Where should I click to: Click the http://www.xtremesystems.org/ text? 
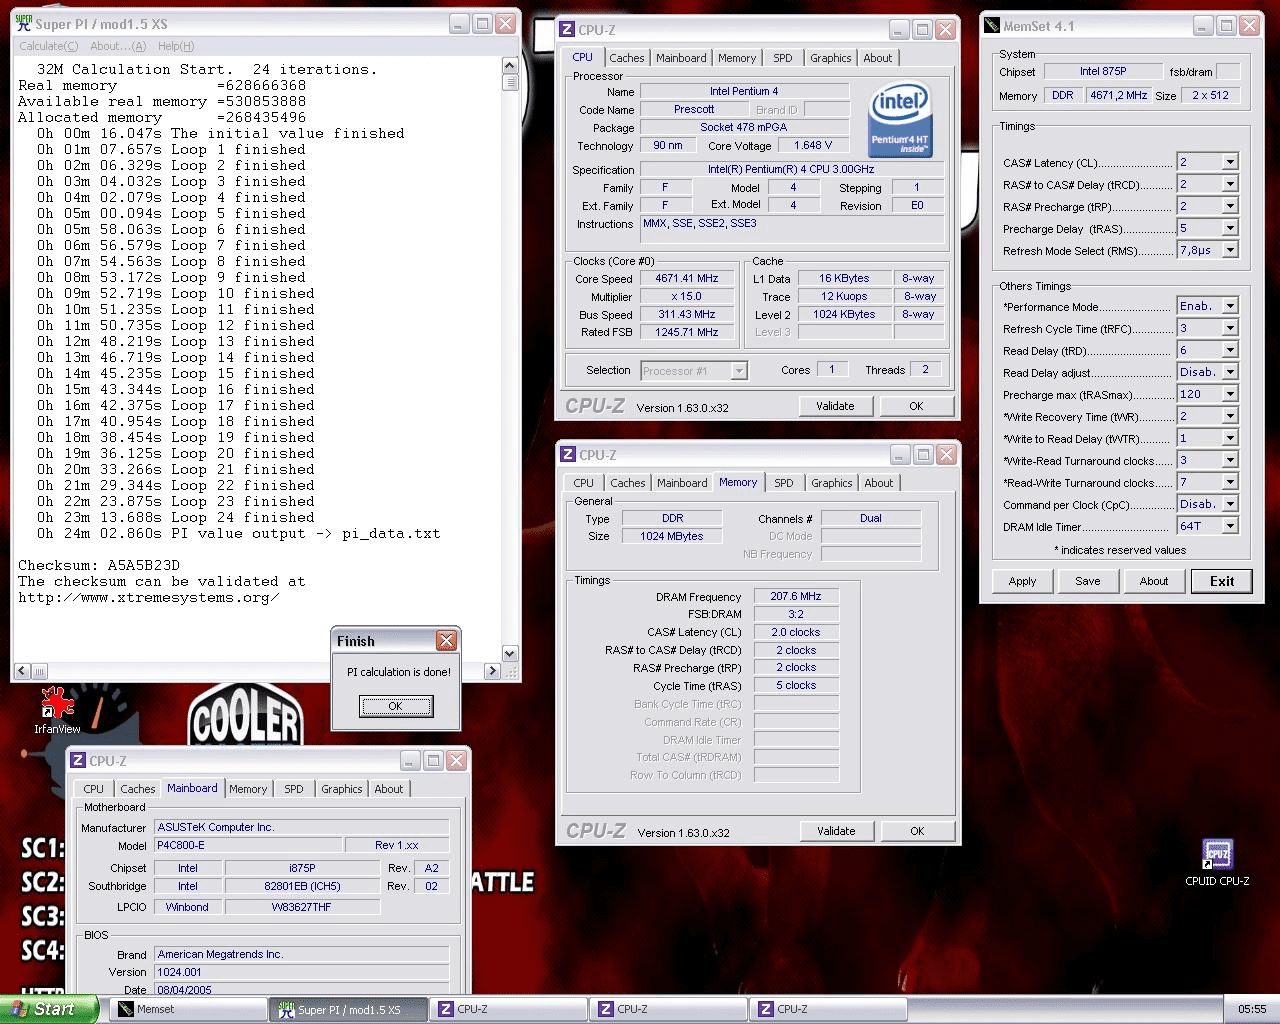point(148,597)
